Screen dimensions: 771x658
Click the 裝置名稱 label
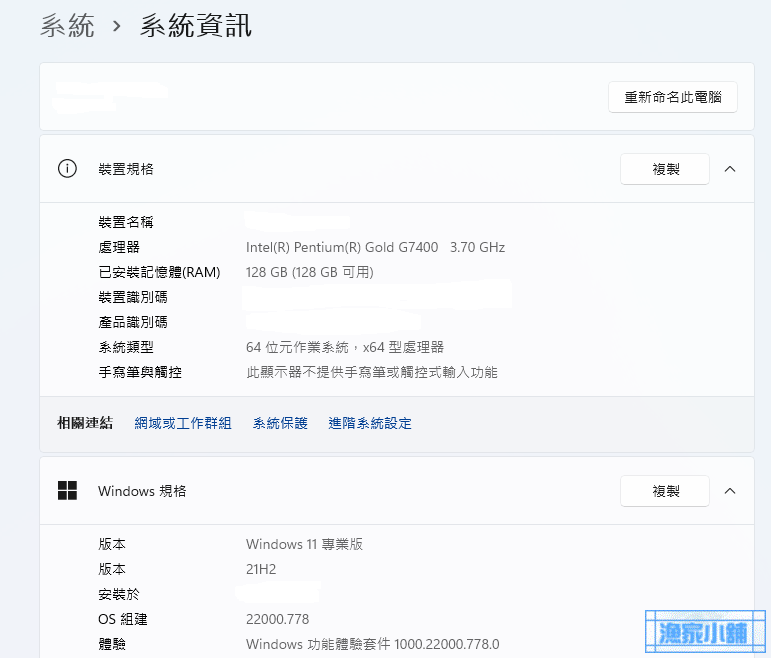point(126,222)
